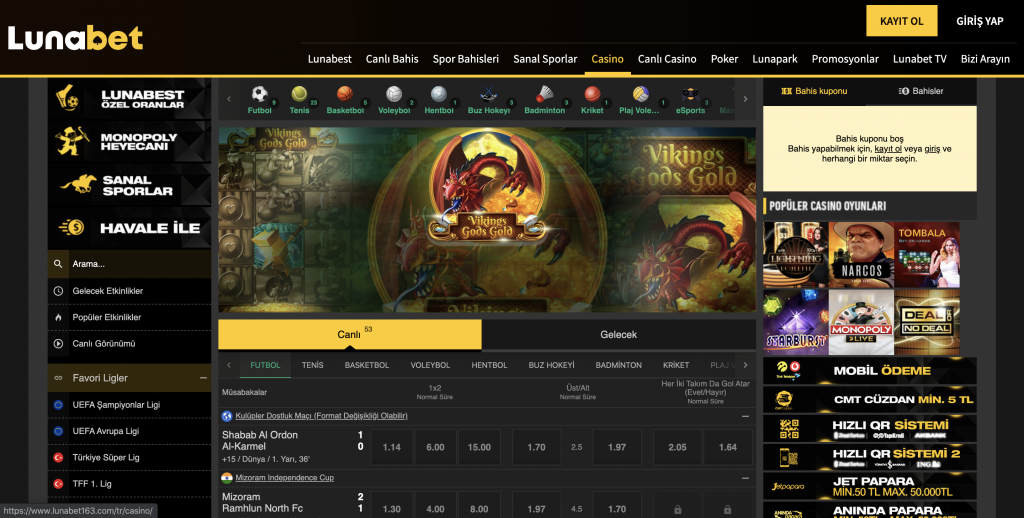Image resolution: width=1024 pixels, height=518 pixels.
Task: Click the Kulüpler Dostluk Maçı globe icon
Action: point(227,416)
